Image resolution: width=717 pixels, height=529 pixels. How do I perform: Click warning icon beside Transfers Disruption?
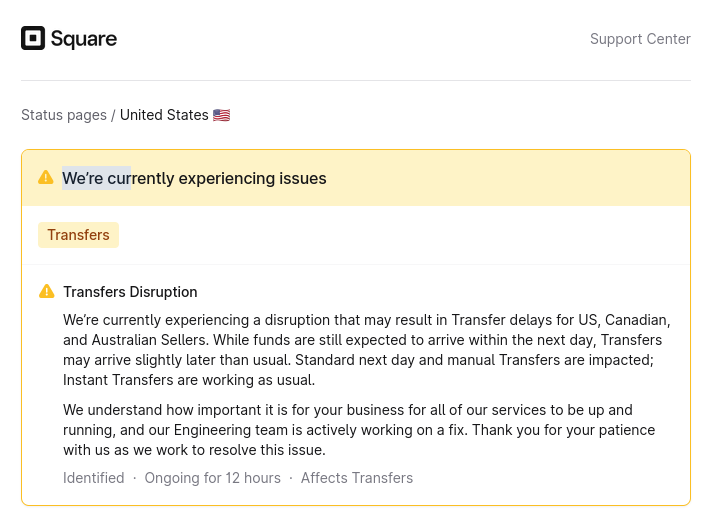click(x=46, y=292)
